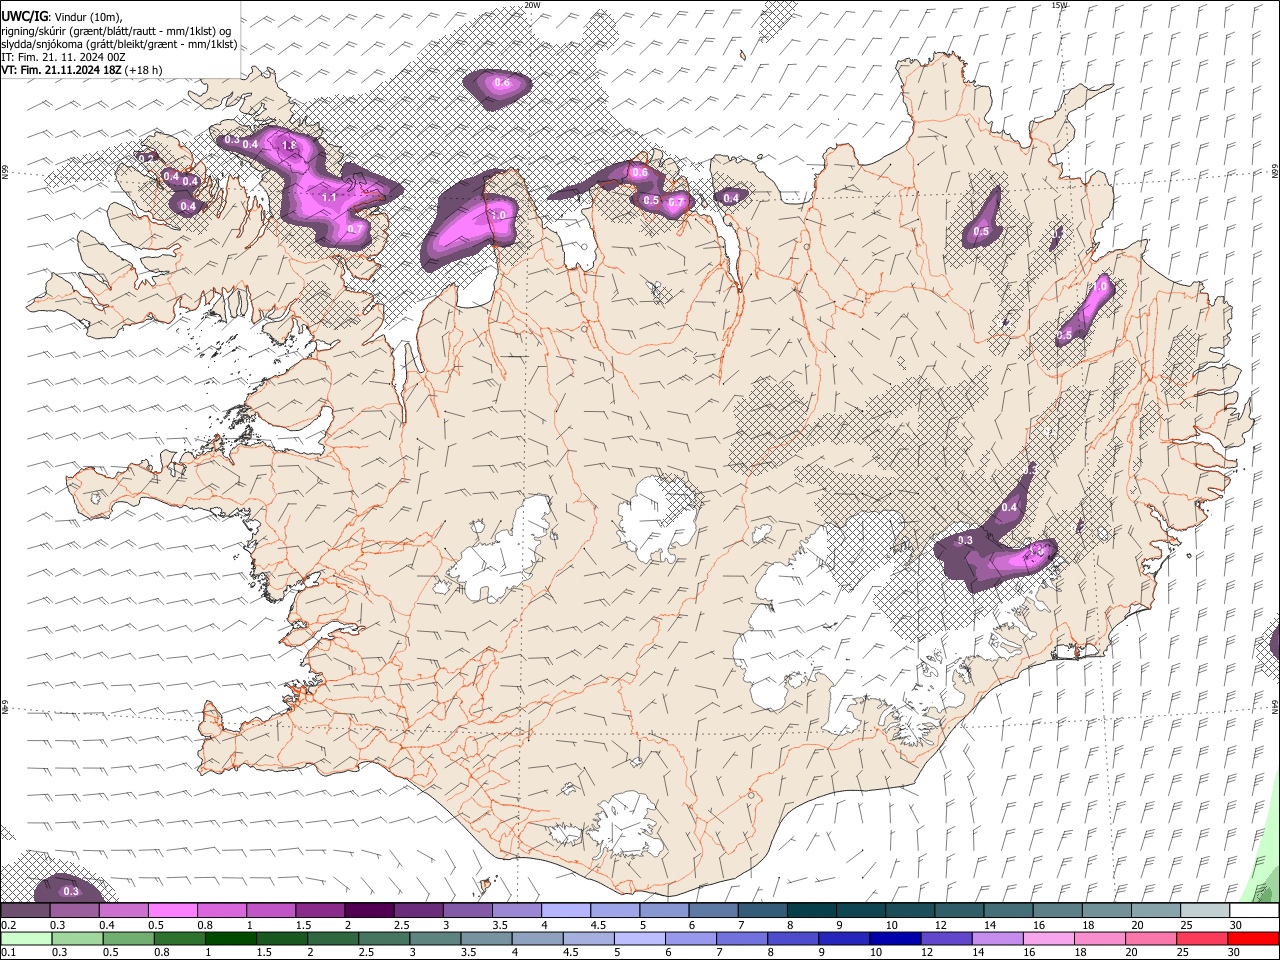The width and height of the screenshot is (1280, 960).
Task: Click the 30 label in bottom legend row
Action: click(x=1235, y=953)
